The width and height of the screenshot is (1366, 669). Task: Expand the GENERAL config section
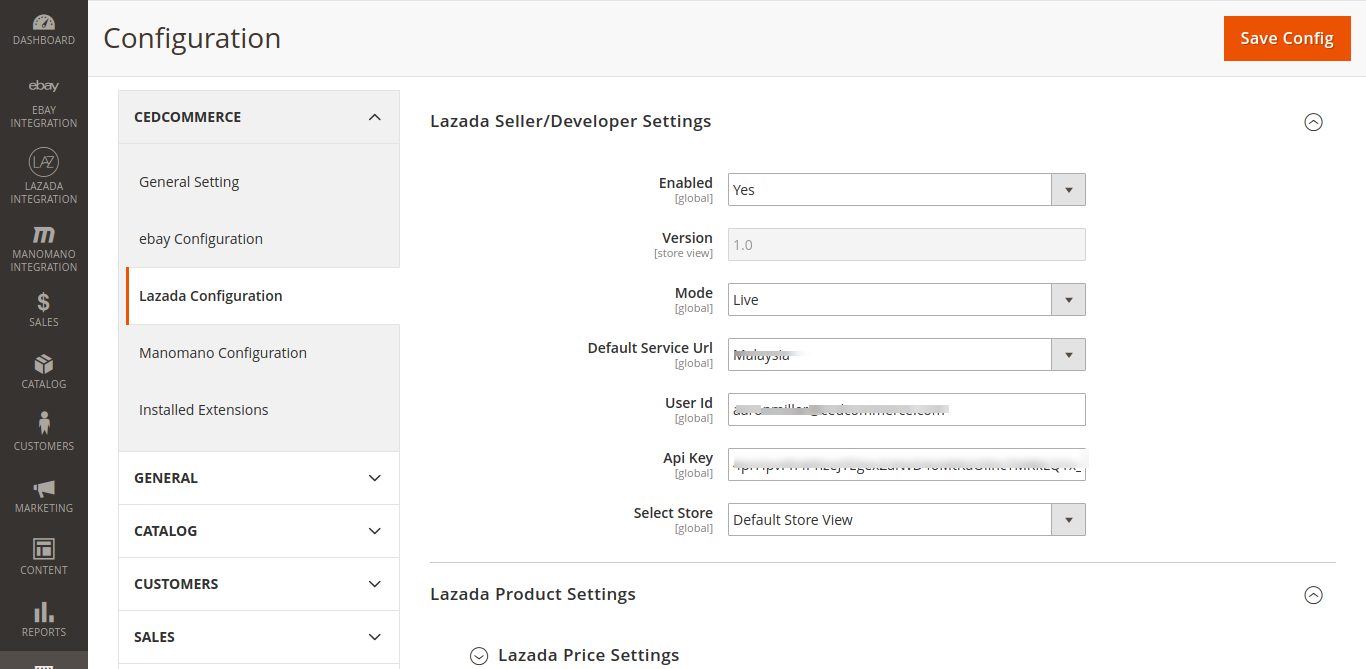[x=259, y=478]
